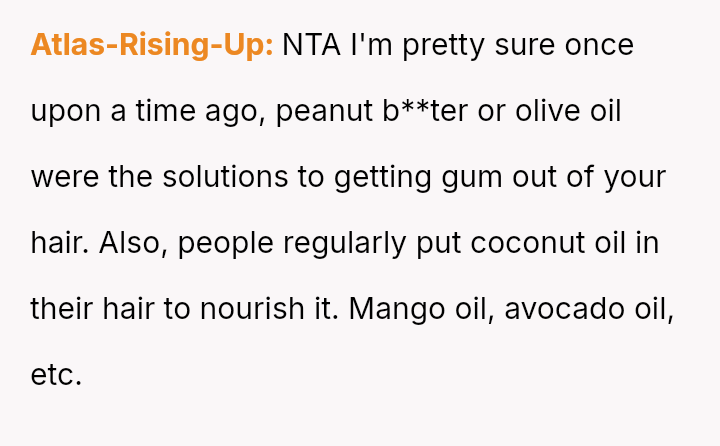Click the word "etc." on the last line
Screen dimensions: 720x446
click(56, 375)
